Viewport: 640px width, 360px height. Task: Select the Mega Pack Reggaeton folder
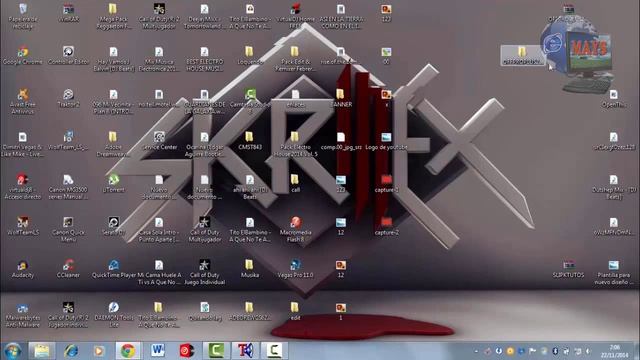[x=113, y=16]
